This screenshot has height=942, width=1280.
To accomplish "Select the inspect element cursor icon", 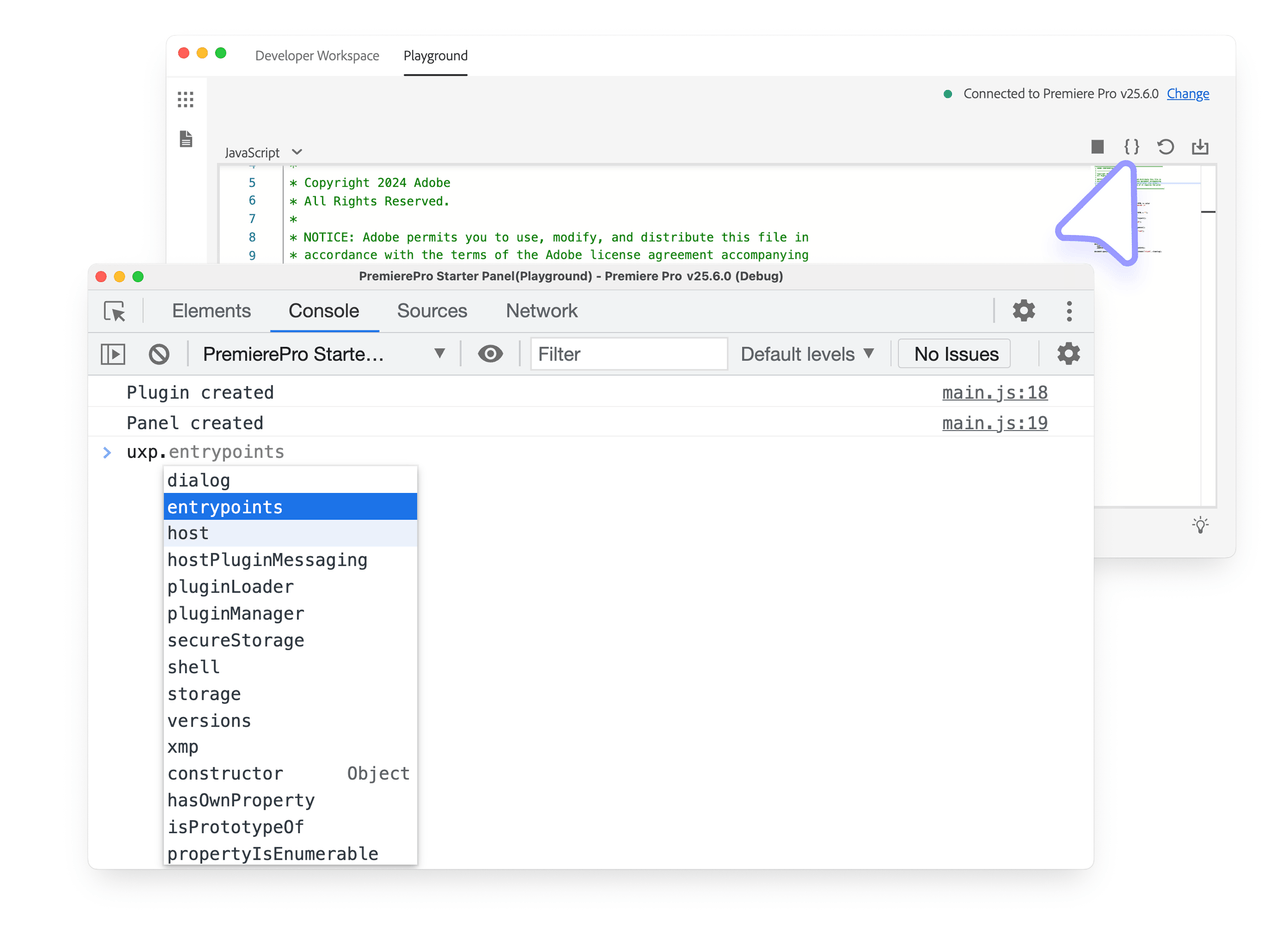I will pyautogui.click(x=114, y=311).
